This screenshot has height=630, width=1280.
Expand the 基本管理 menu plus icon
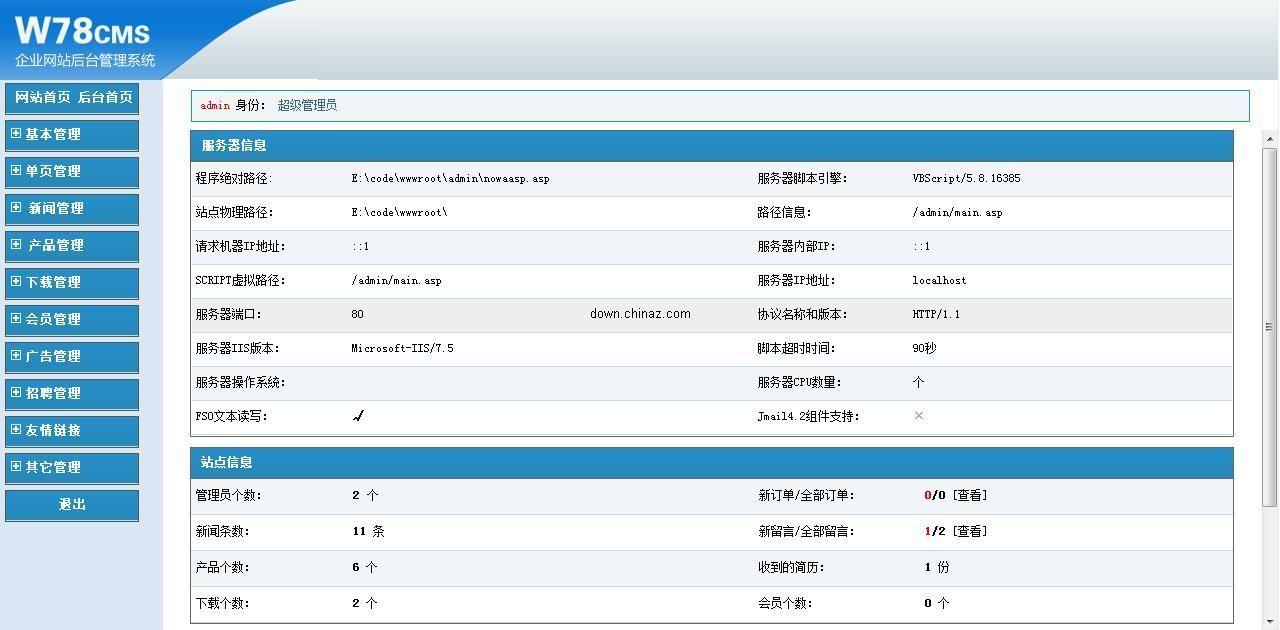16,133
